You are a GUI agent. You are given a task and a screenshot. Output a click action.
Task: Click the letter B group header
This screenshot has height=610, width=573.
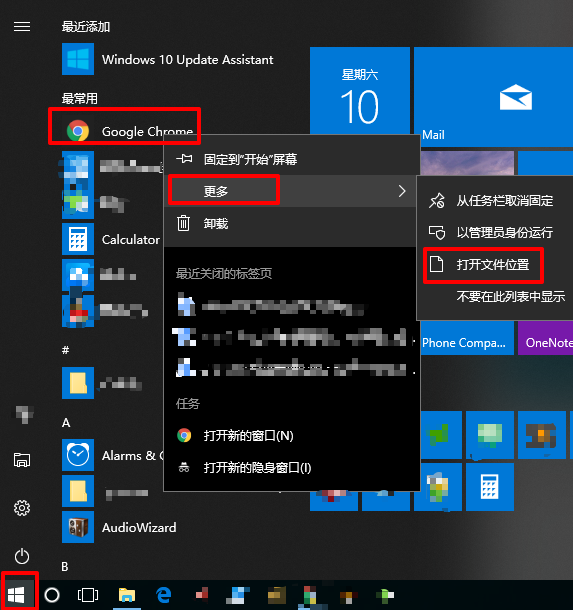(x=65, y=566)
